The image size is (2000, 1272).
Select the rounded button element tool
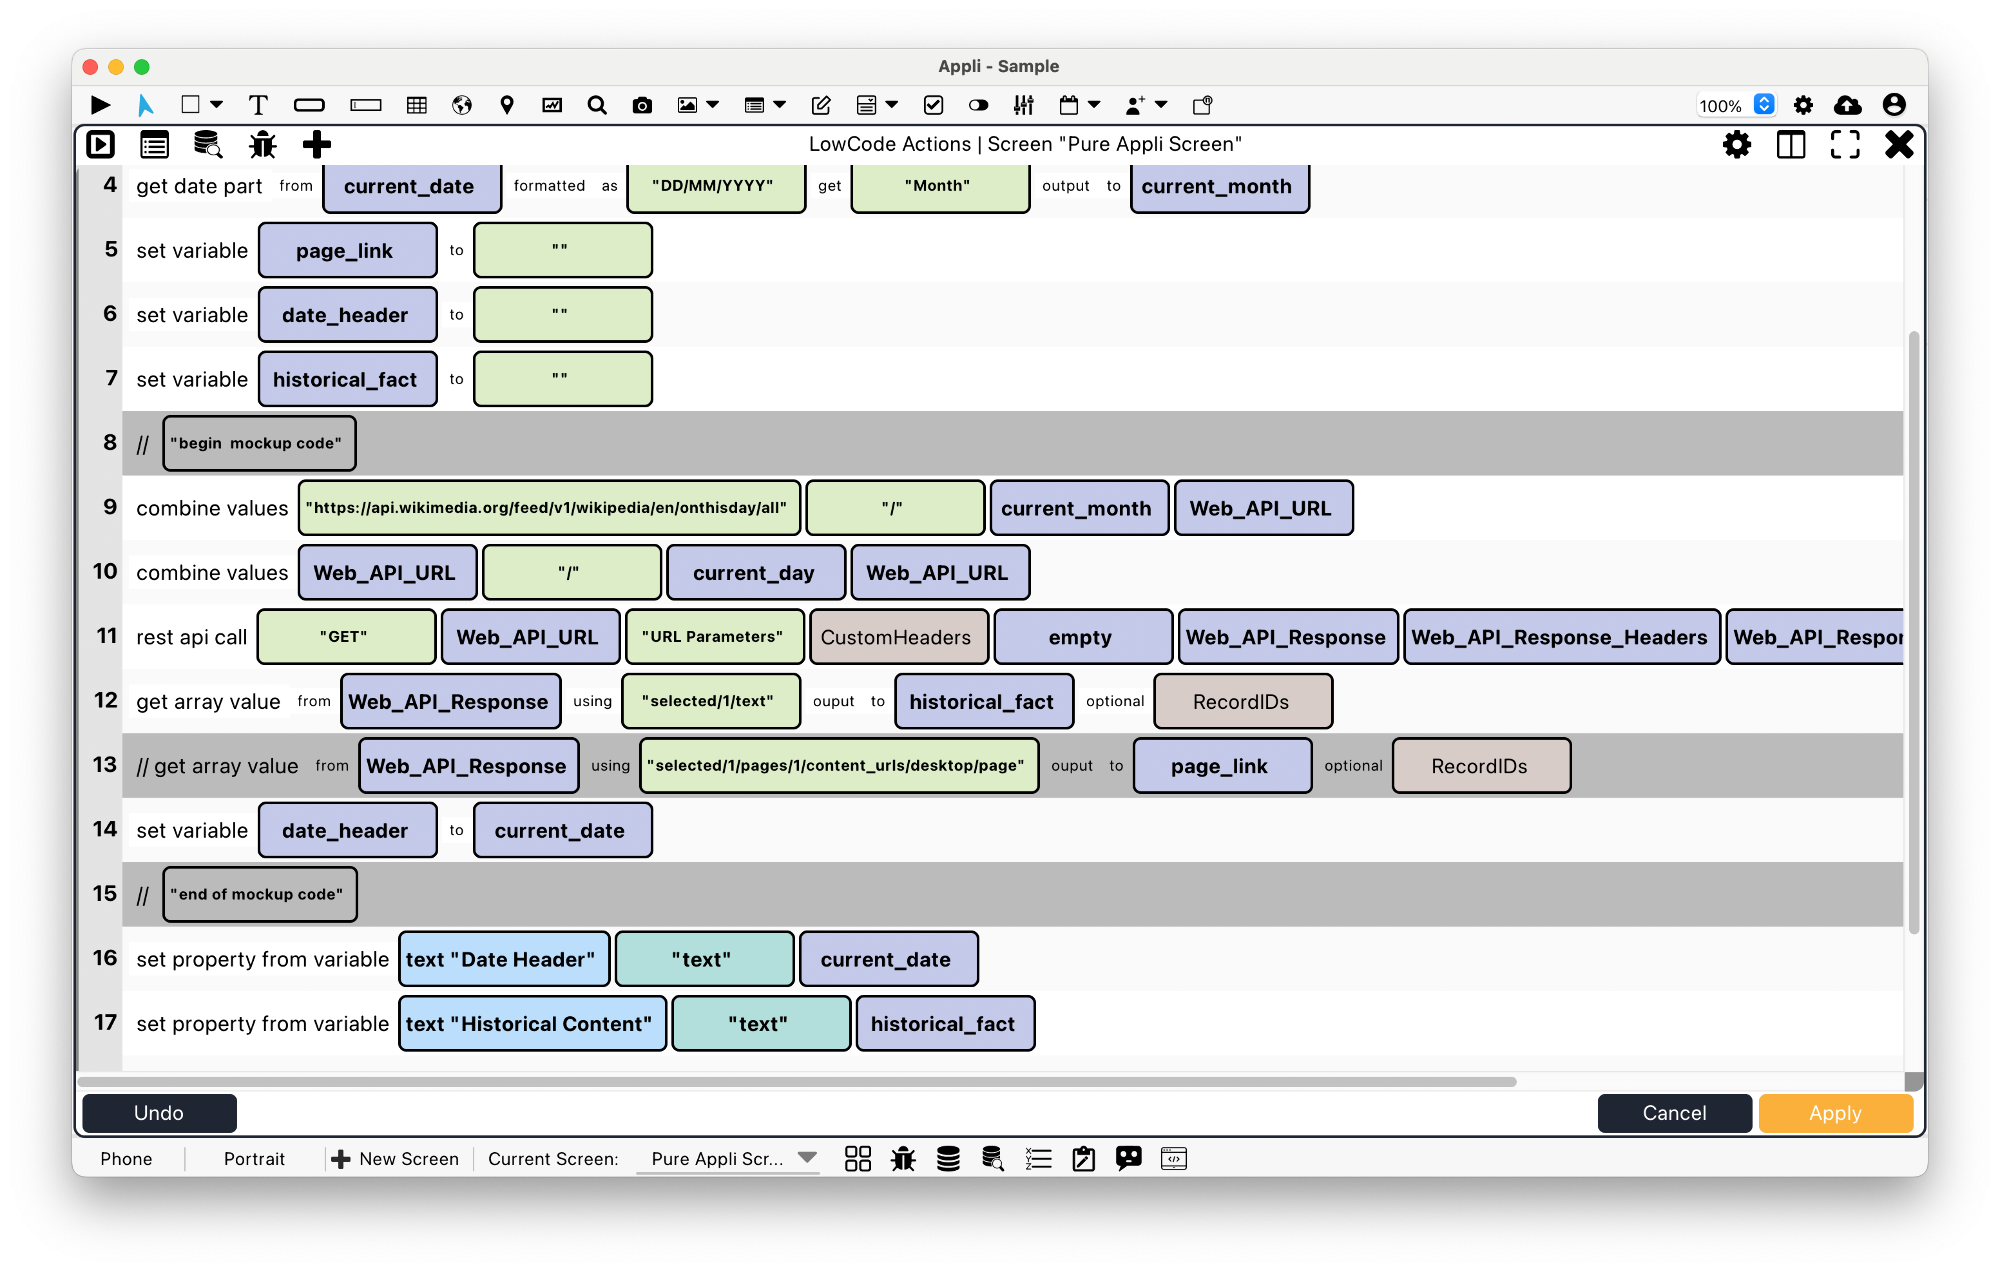(309, 105)
